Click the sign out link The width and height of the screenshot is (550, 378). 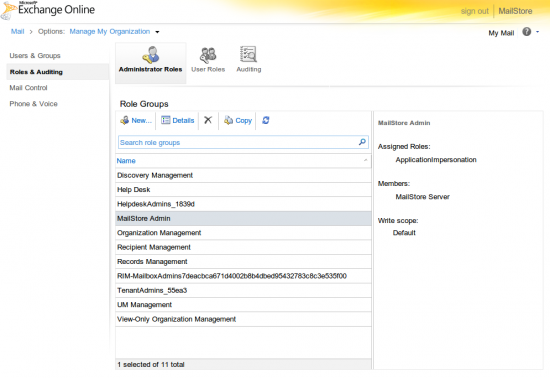click(x=475, y=11)
